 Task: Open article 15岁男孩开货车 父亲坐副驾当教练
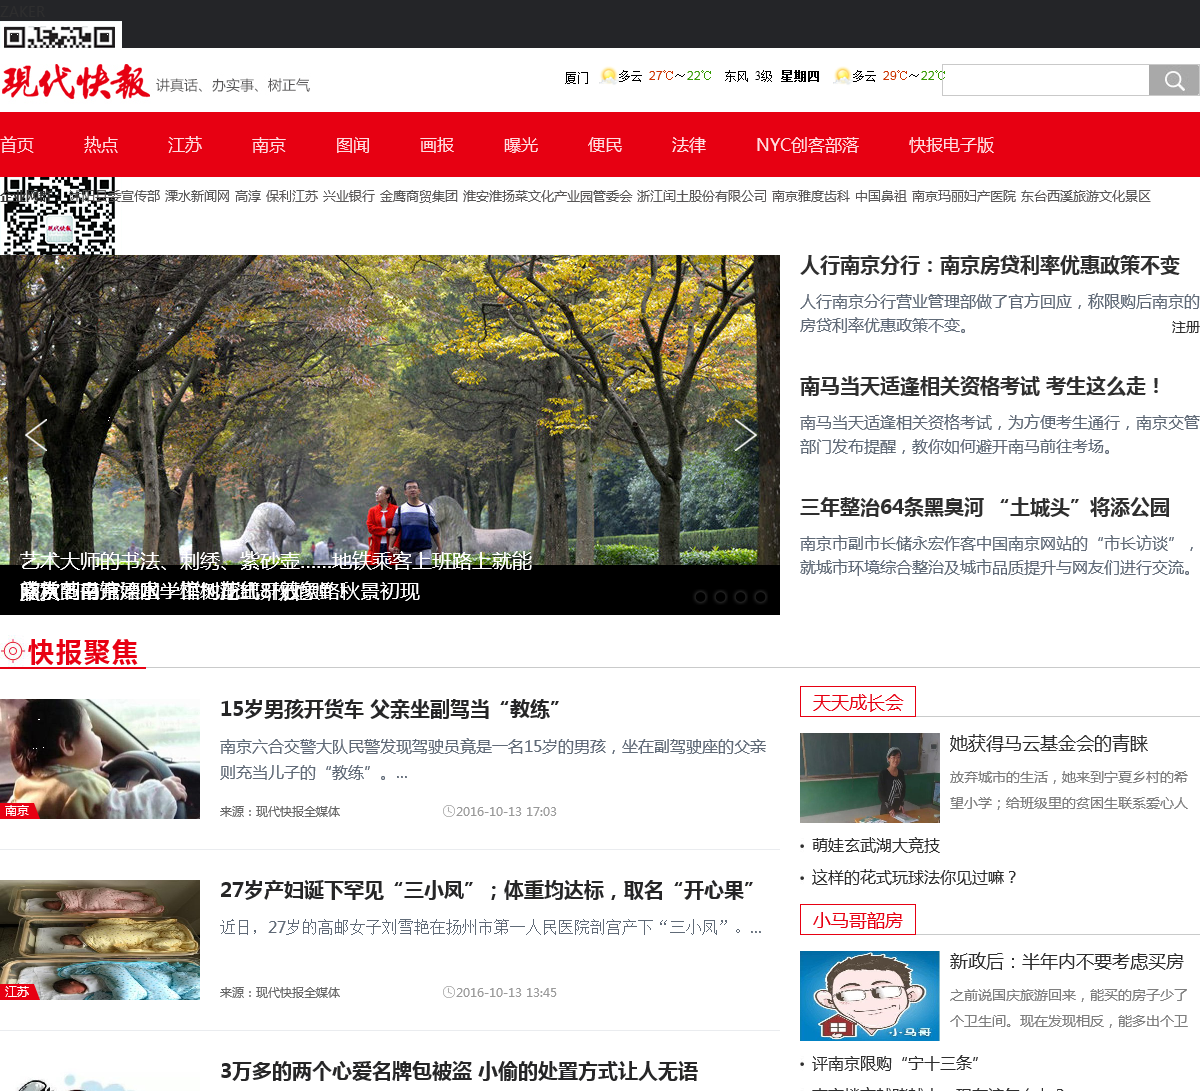pos(390,709)
